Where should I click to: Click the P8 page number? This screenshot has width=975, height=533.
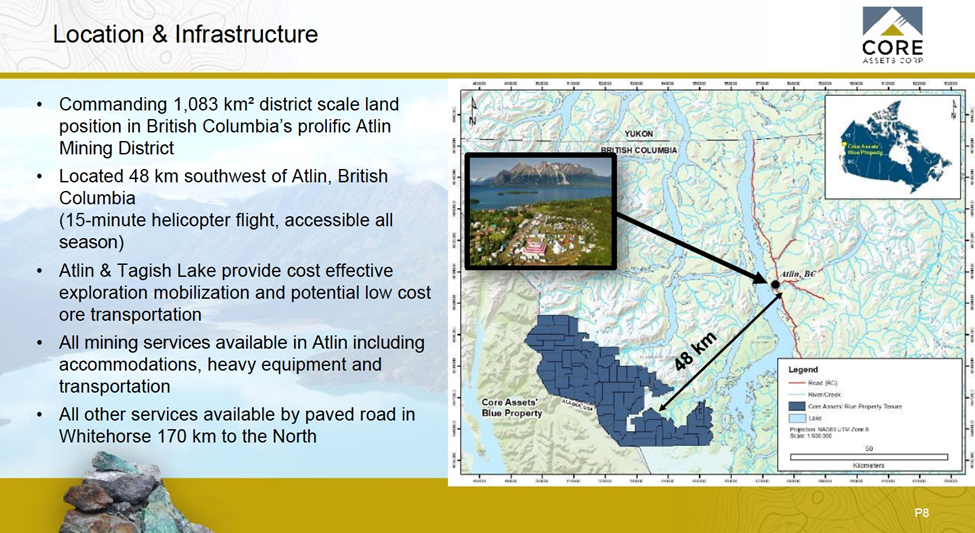(921, 514)
